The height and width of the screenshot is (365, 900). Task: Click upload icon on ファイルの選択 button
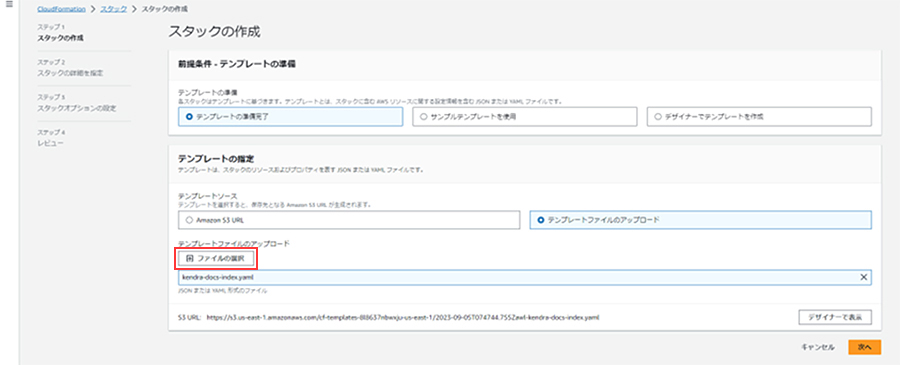[190, 259]
